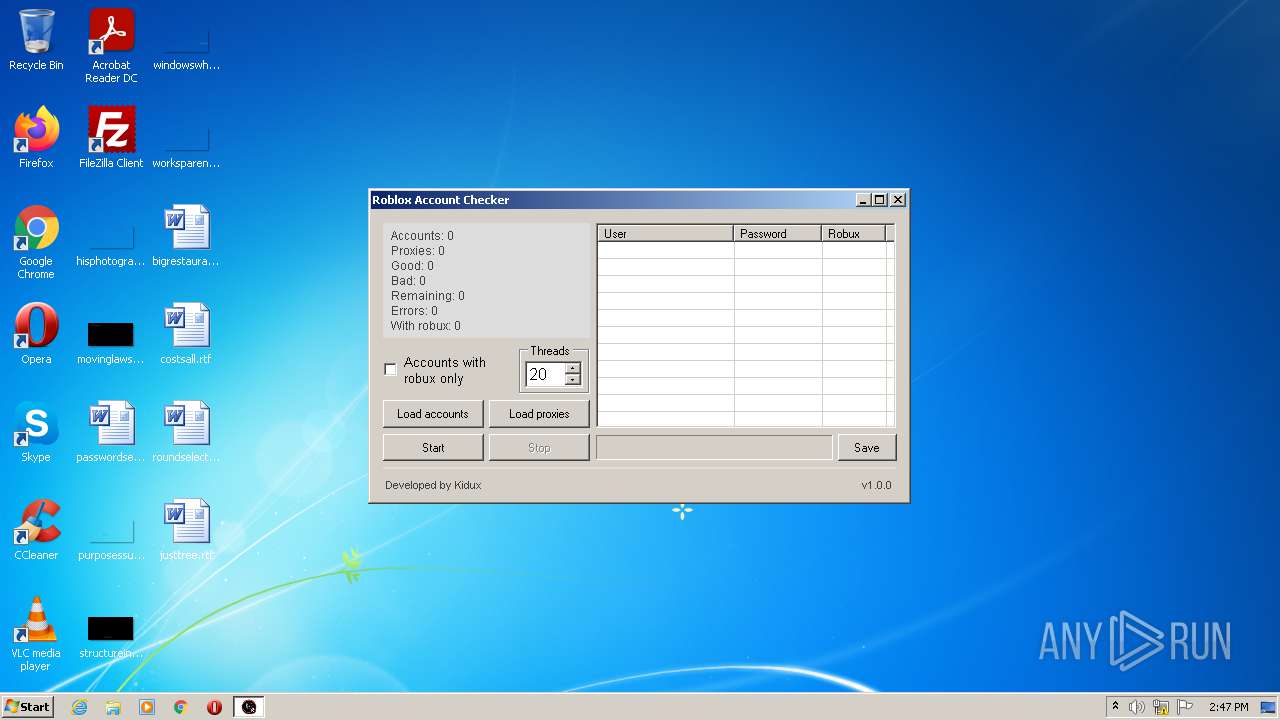Open the Windows Start menu
Image resolution: width=1280 pixels, height=720 pixels.
pyautogui.click(x=27, y=707)
